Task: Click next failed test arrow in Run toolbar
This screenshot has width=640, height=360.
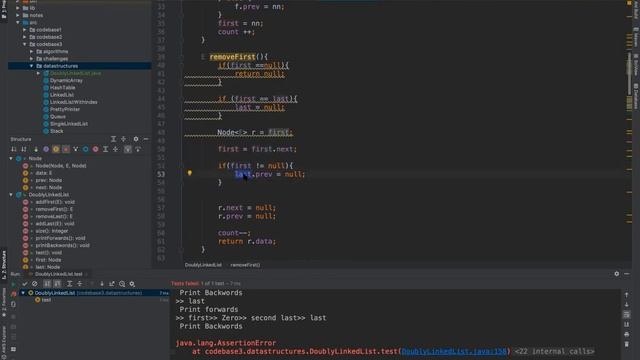Action: click(102, 284)
